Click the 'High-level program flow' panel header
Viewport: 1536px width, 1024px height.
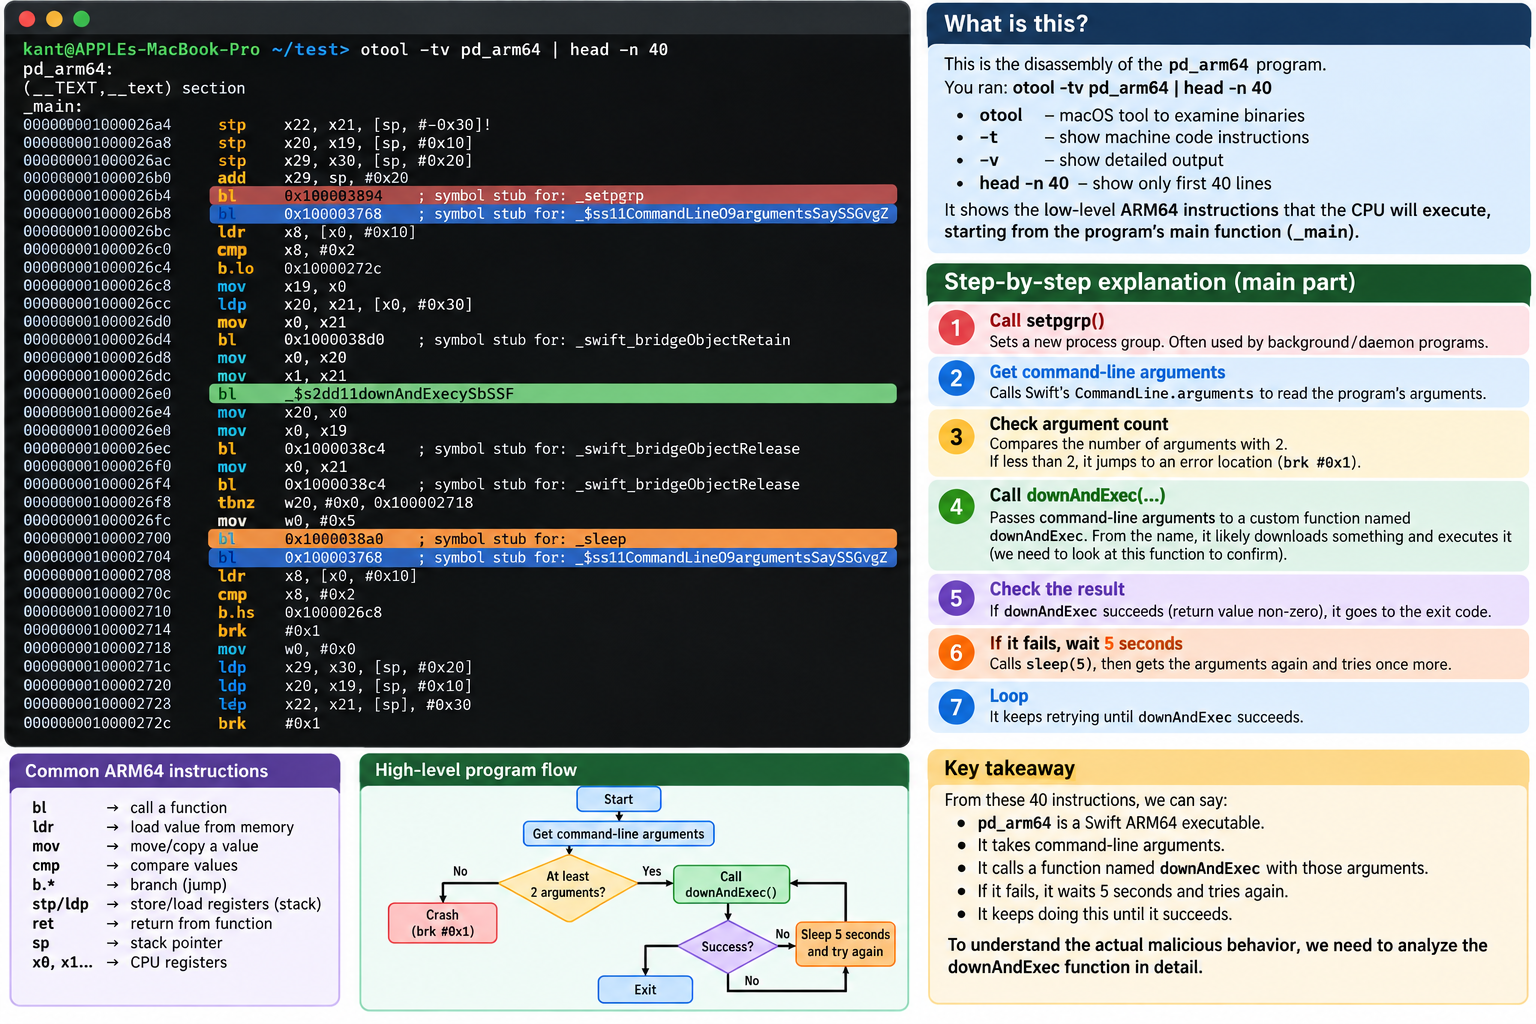pyautogui.click(x=634, y=770)
